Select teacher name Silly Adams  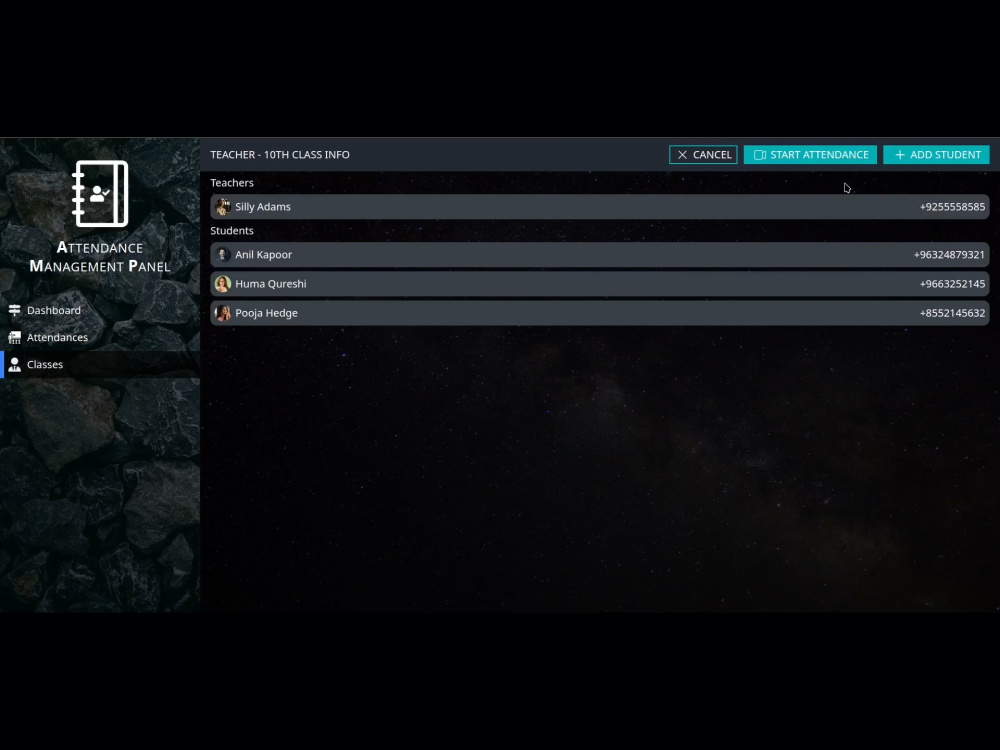[263, 207]
